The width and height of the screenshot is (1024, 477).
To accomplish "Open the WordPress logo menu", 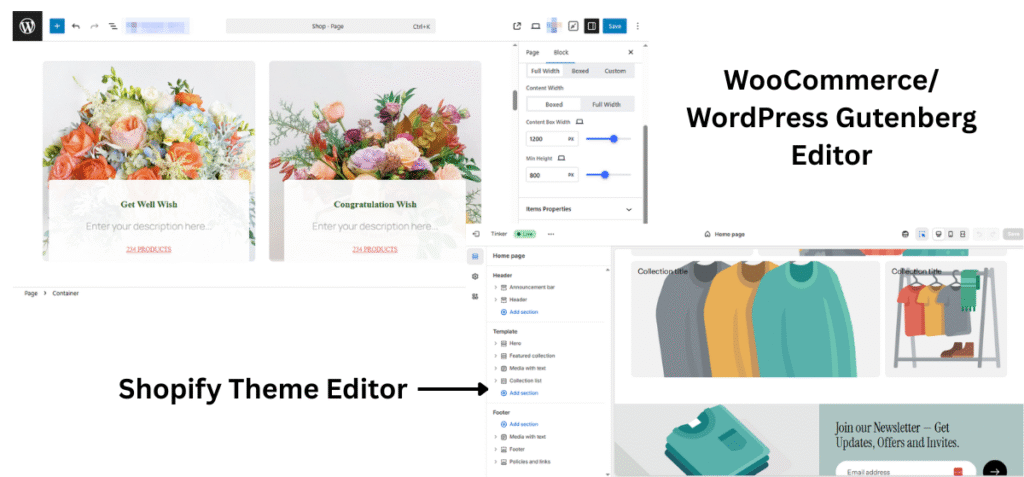I will pos(27,26).
